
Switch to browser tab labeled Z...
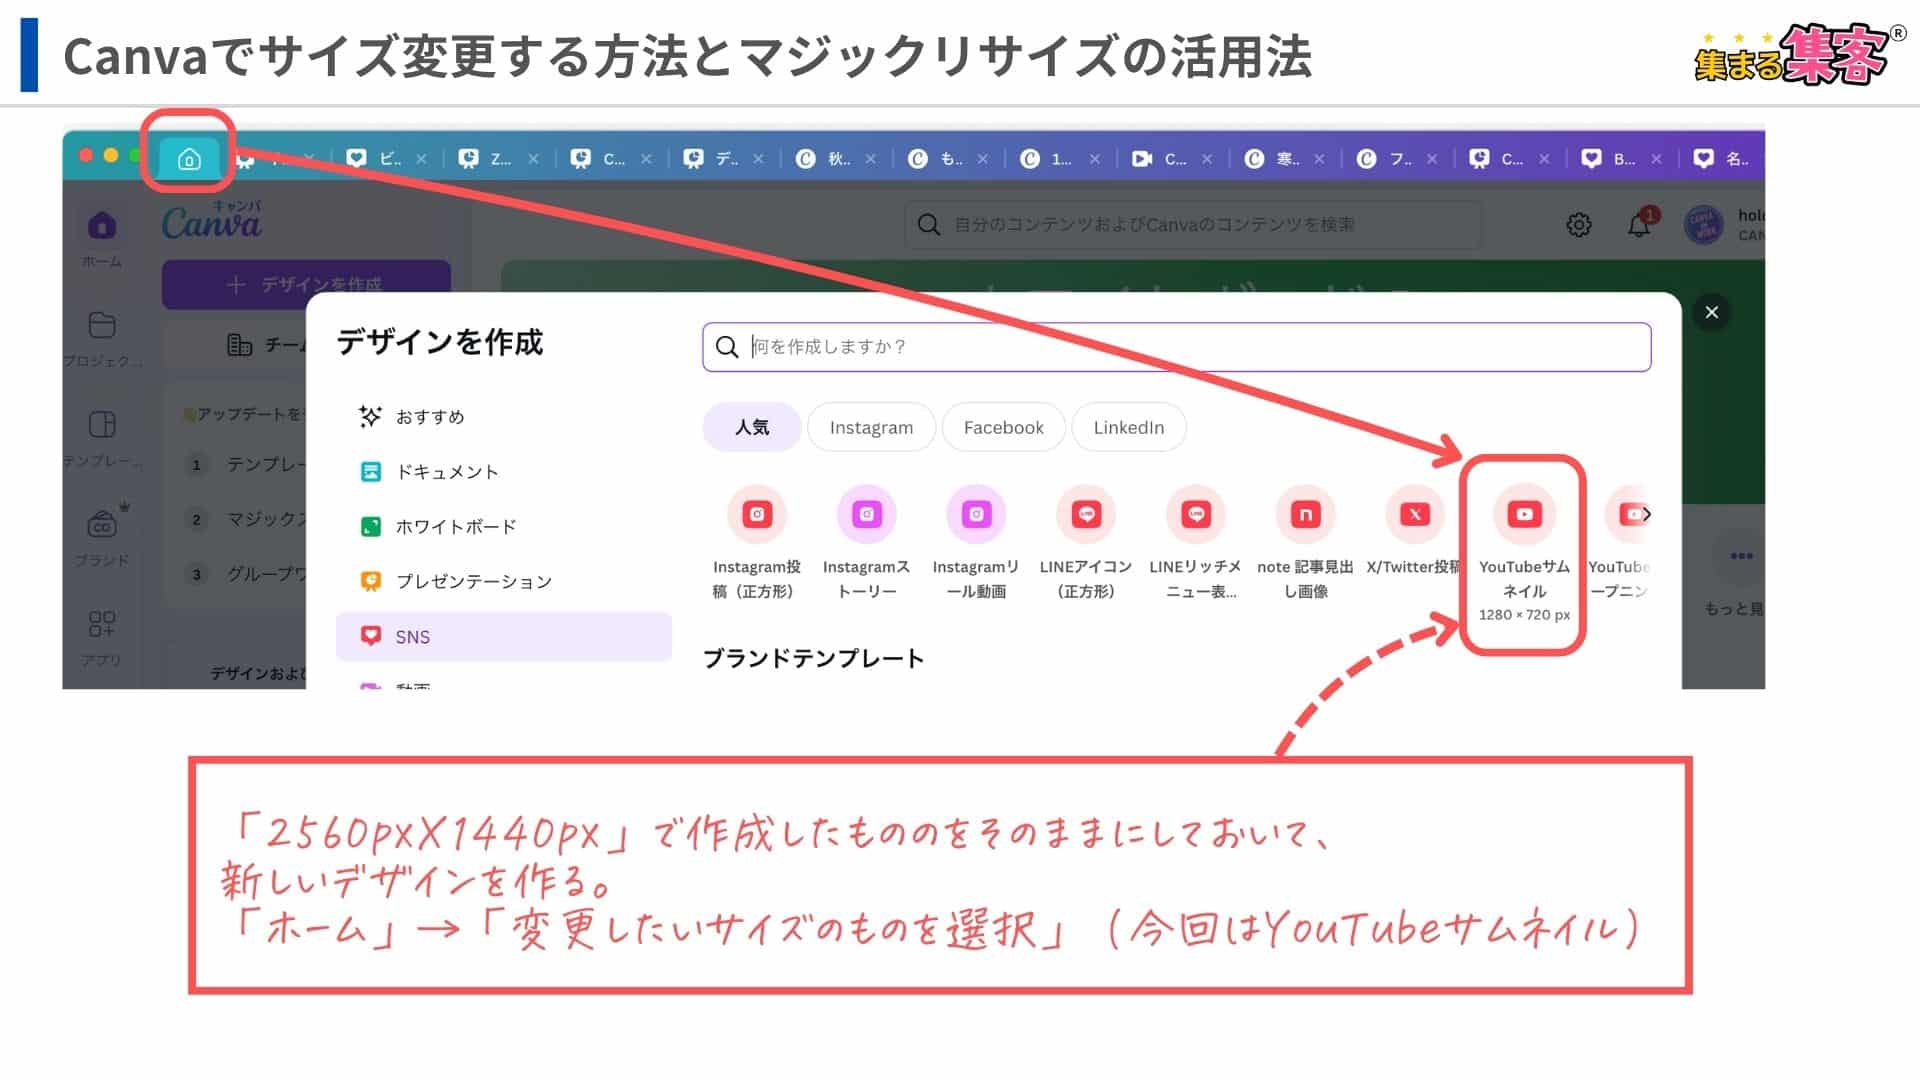498,158
